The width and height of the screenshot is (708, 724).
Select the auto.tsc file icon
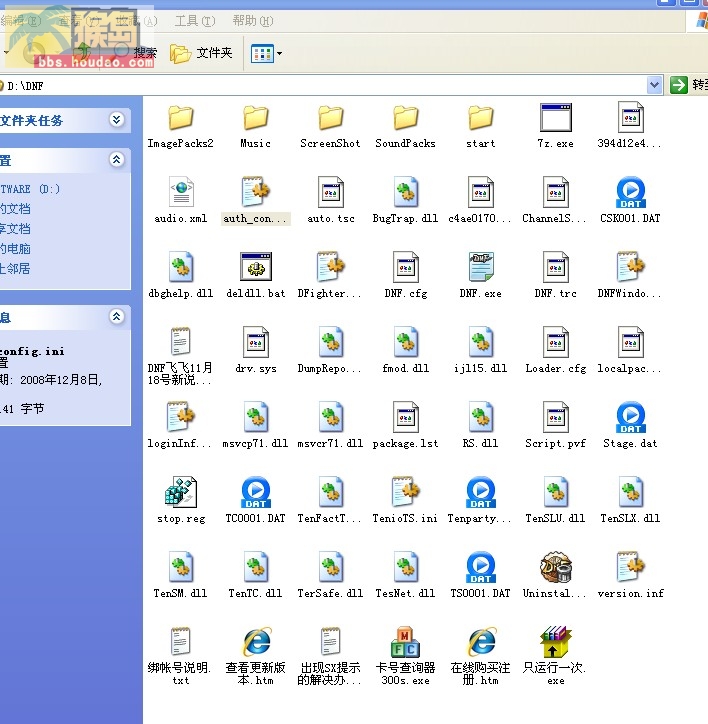click(x=330, y=192)
